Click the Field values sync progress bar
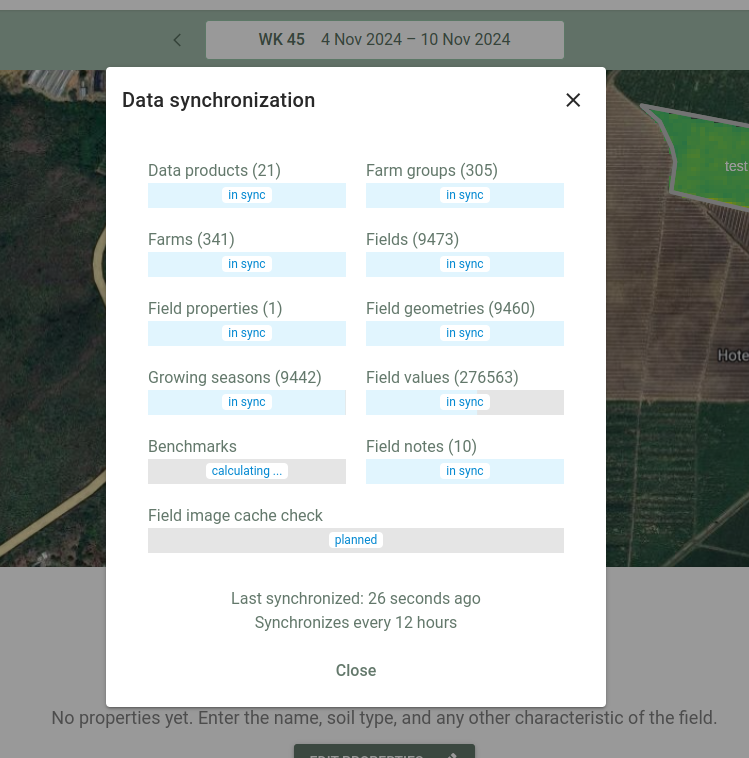 pos(464,402)
